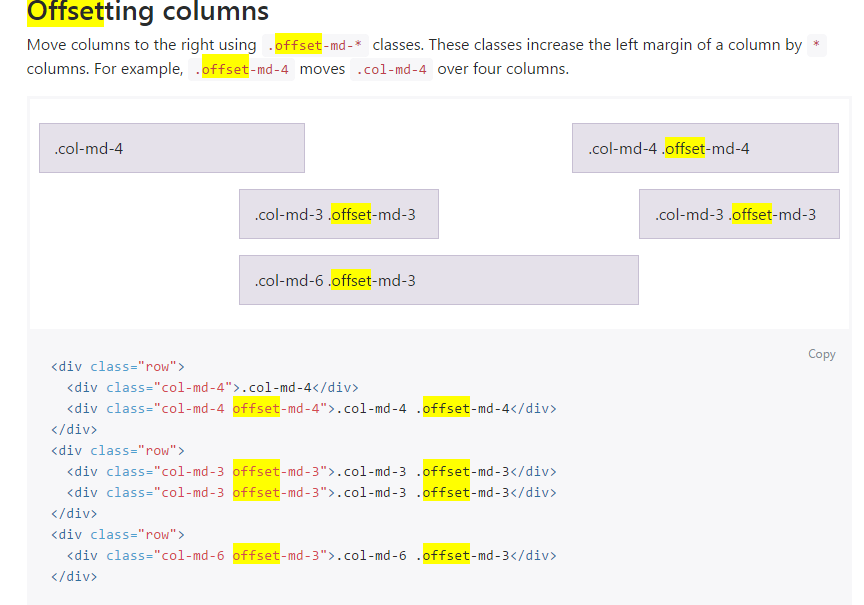
Task: Select the .col-md-4 .offset-md-4 example column
Action: [x=704, y=147]
